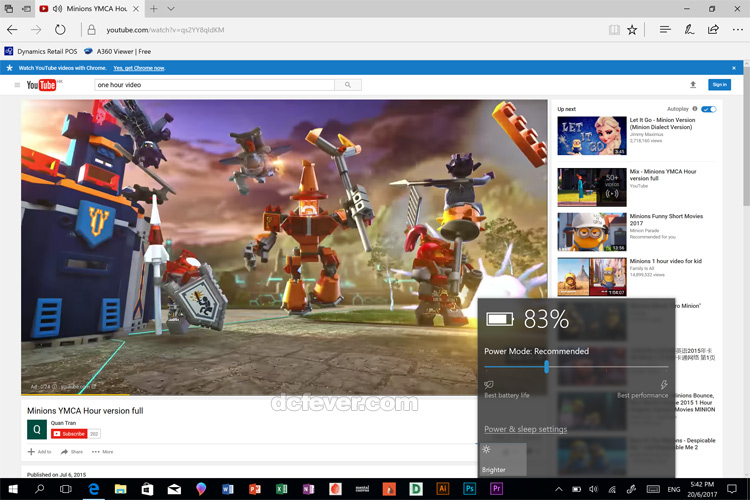
Task: Open Let It Go Minion Version thumbnail
Action: click(592, 136)
